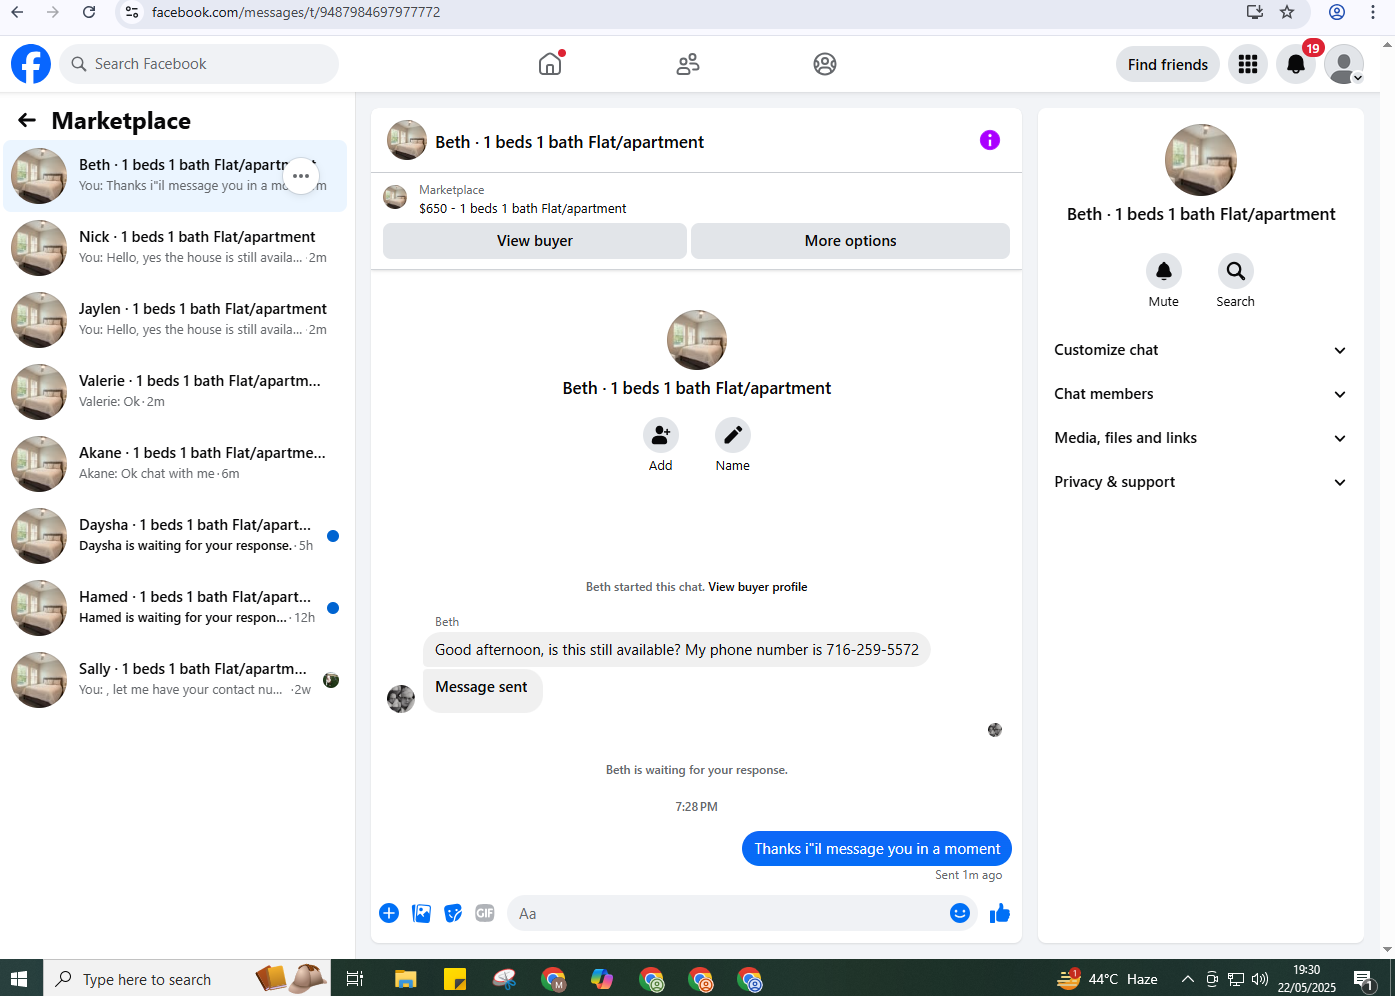
Task: Reload the page in the browser
Action: tap(89, 12)
